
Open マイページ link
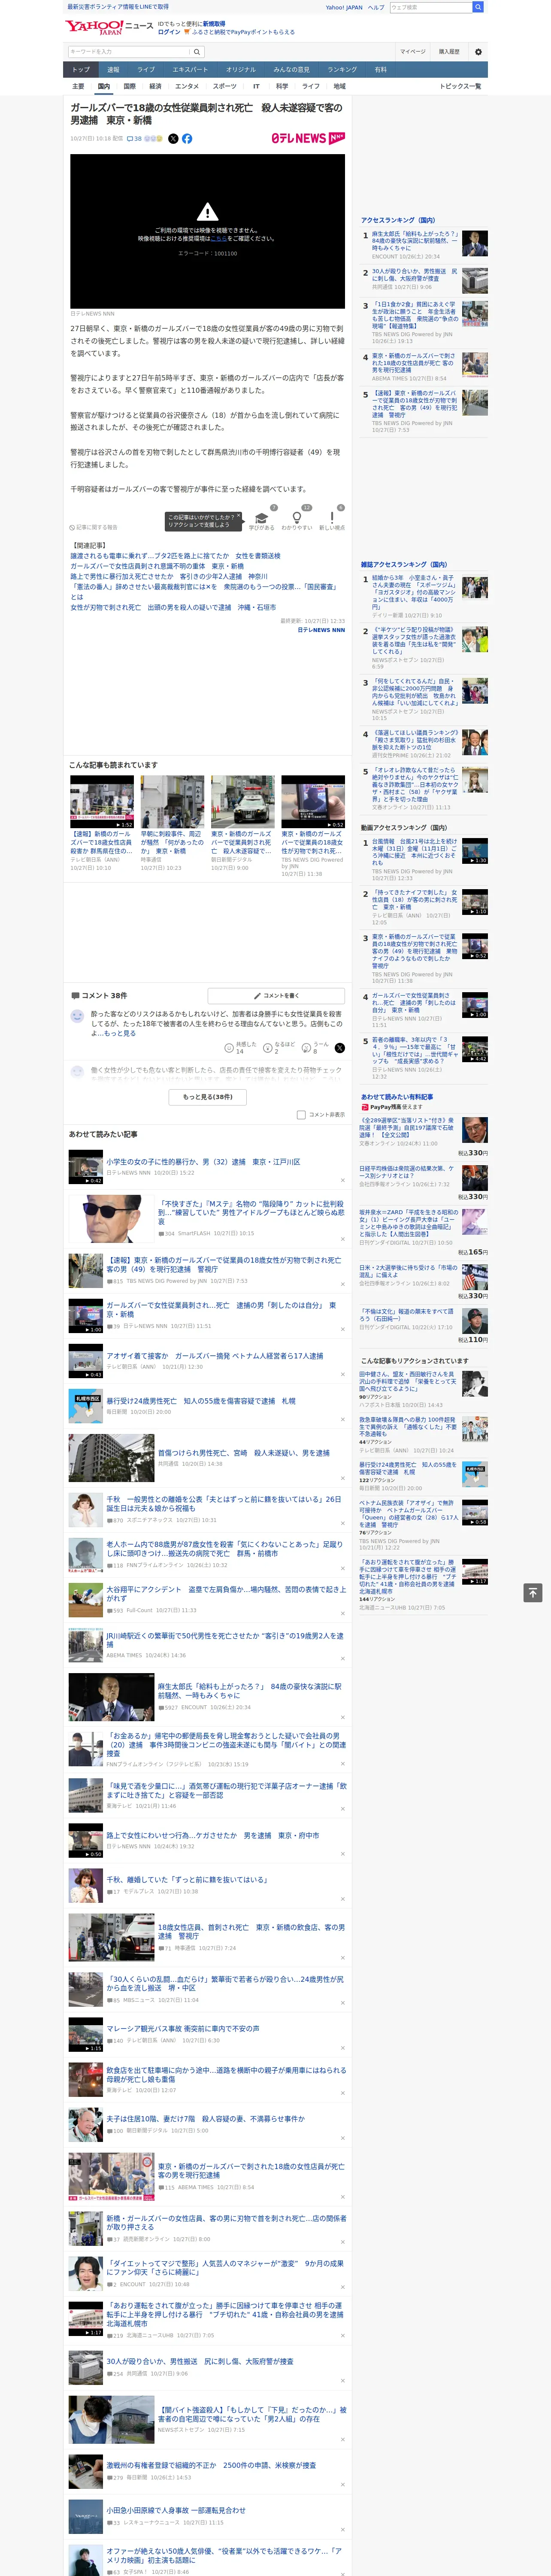pos(413,52)
